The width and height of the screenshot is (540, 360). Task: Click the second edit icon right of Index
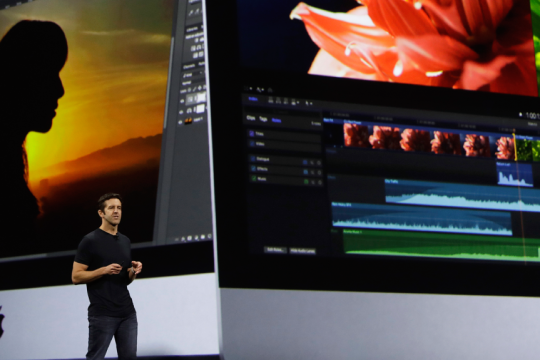(x=278, y=101)
